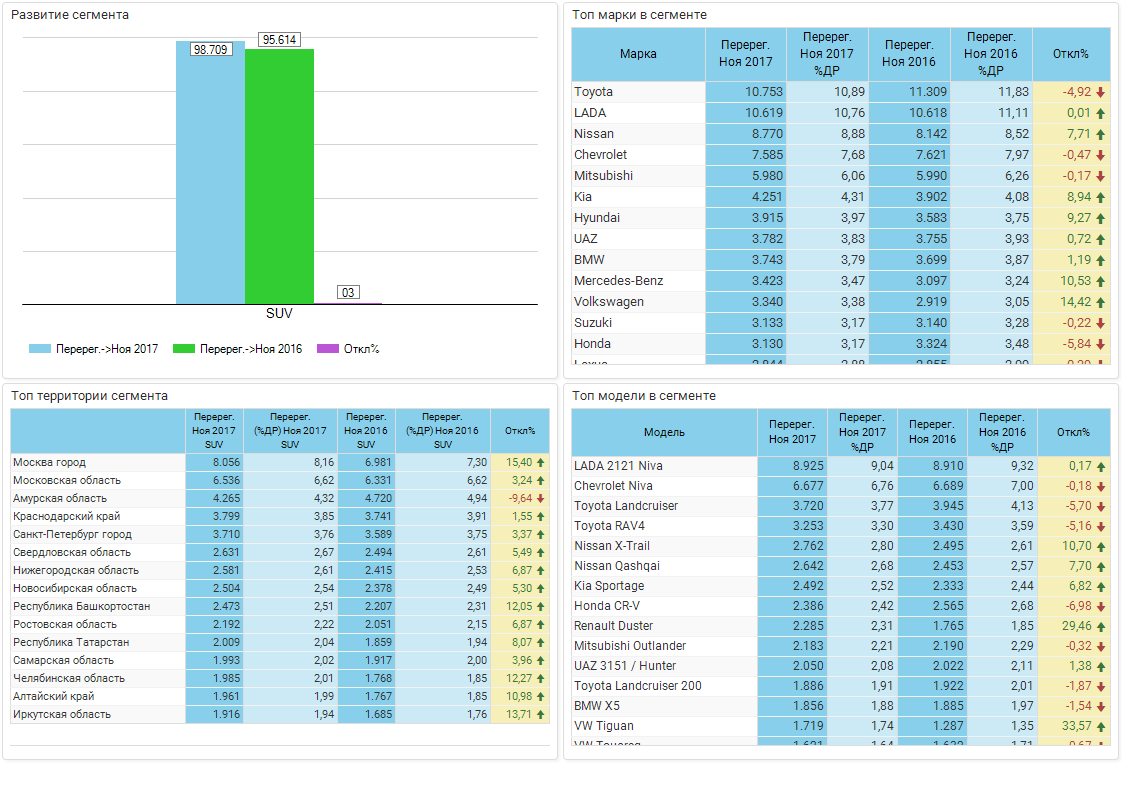Click UAZ 3151 / Hunter model name

625,666
